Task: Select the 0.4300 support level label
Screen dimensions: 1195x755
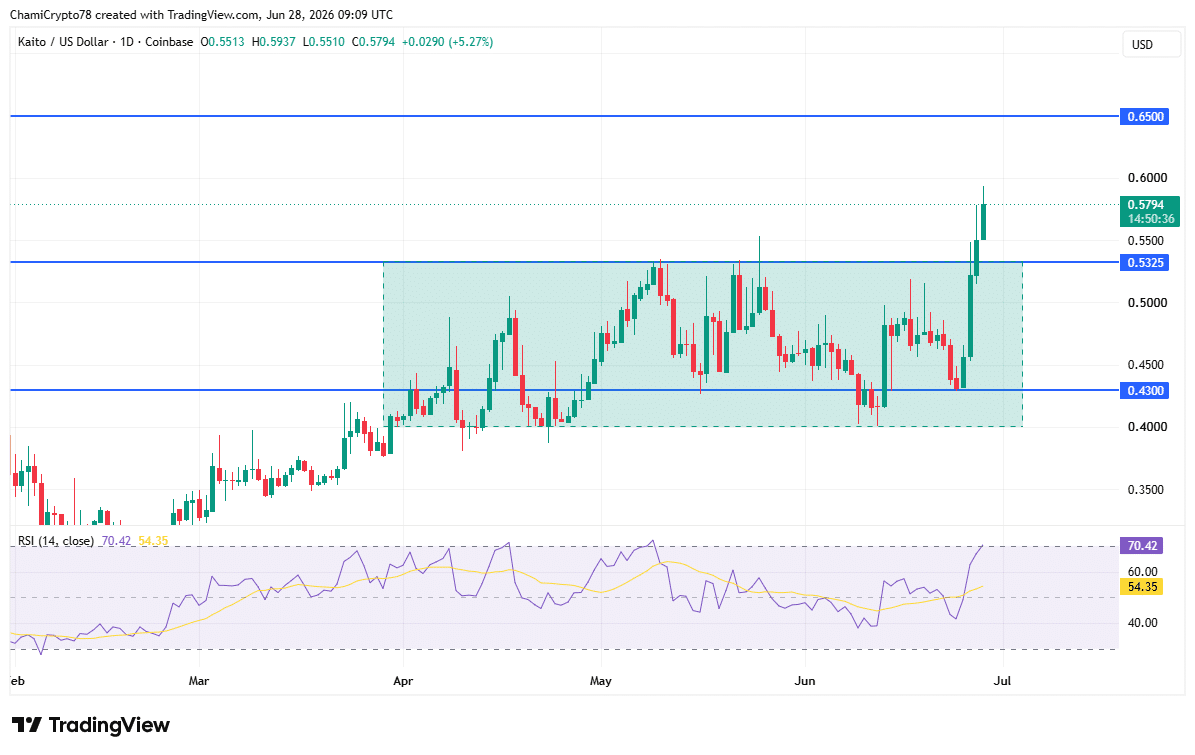Action: (x=1145, y=391)
